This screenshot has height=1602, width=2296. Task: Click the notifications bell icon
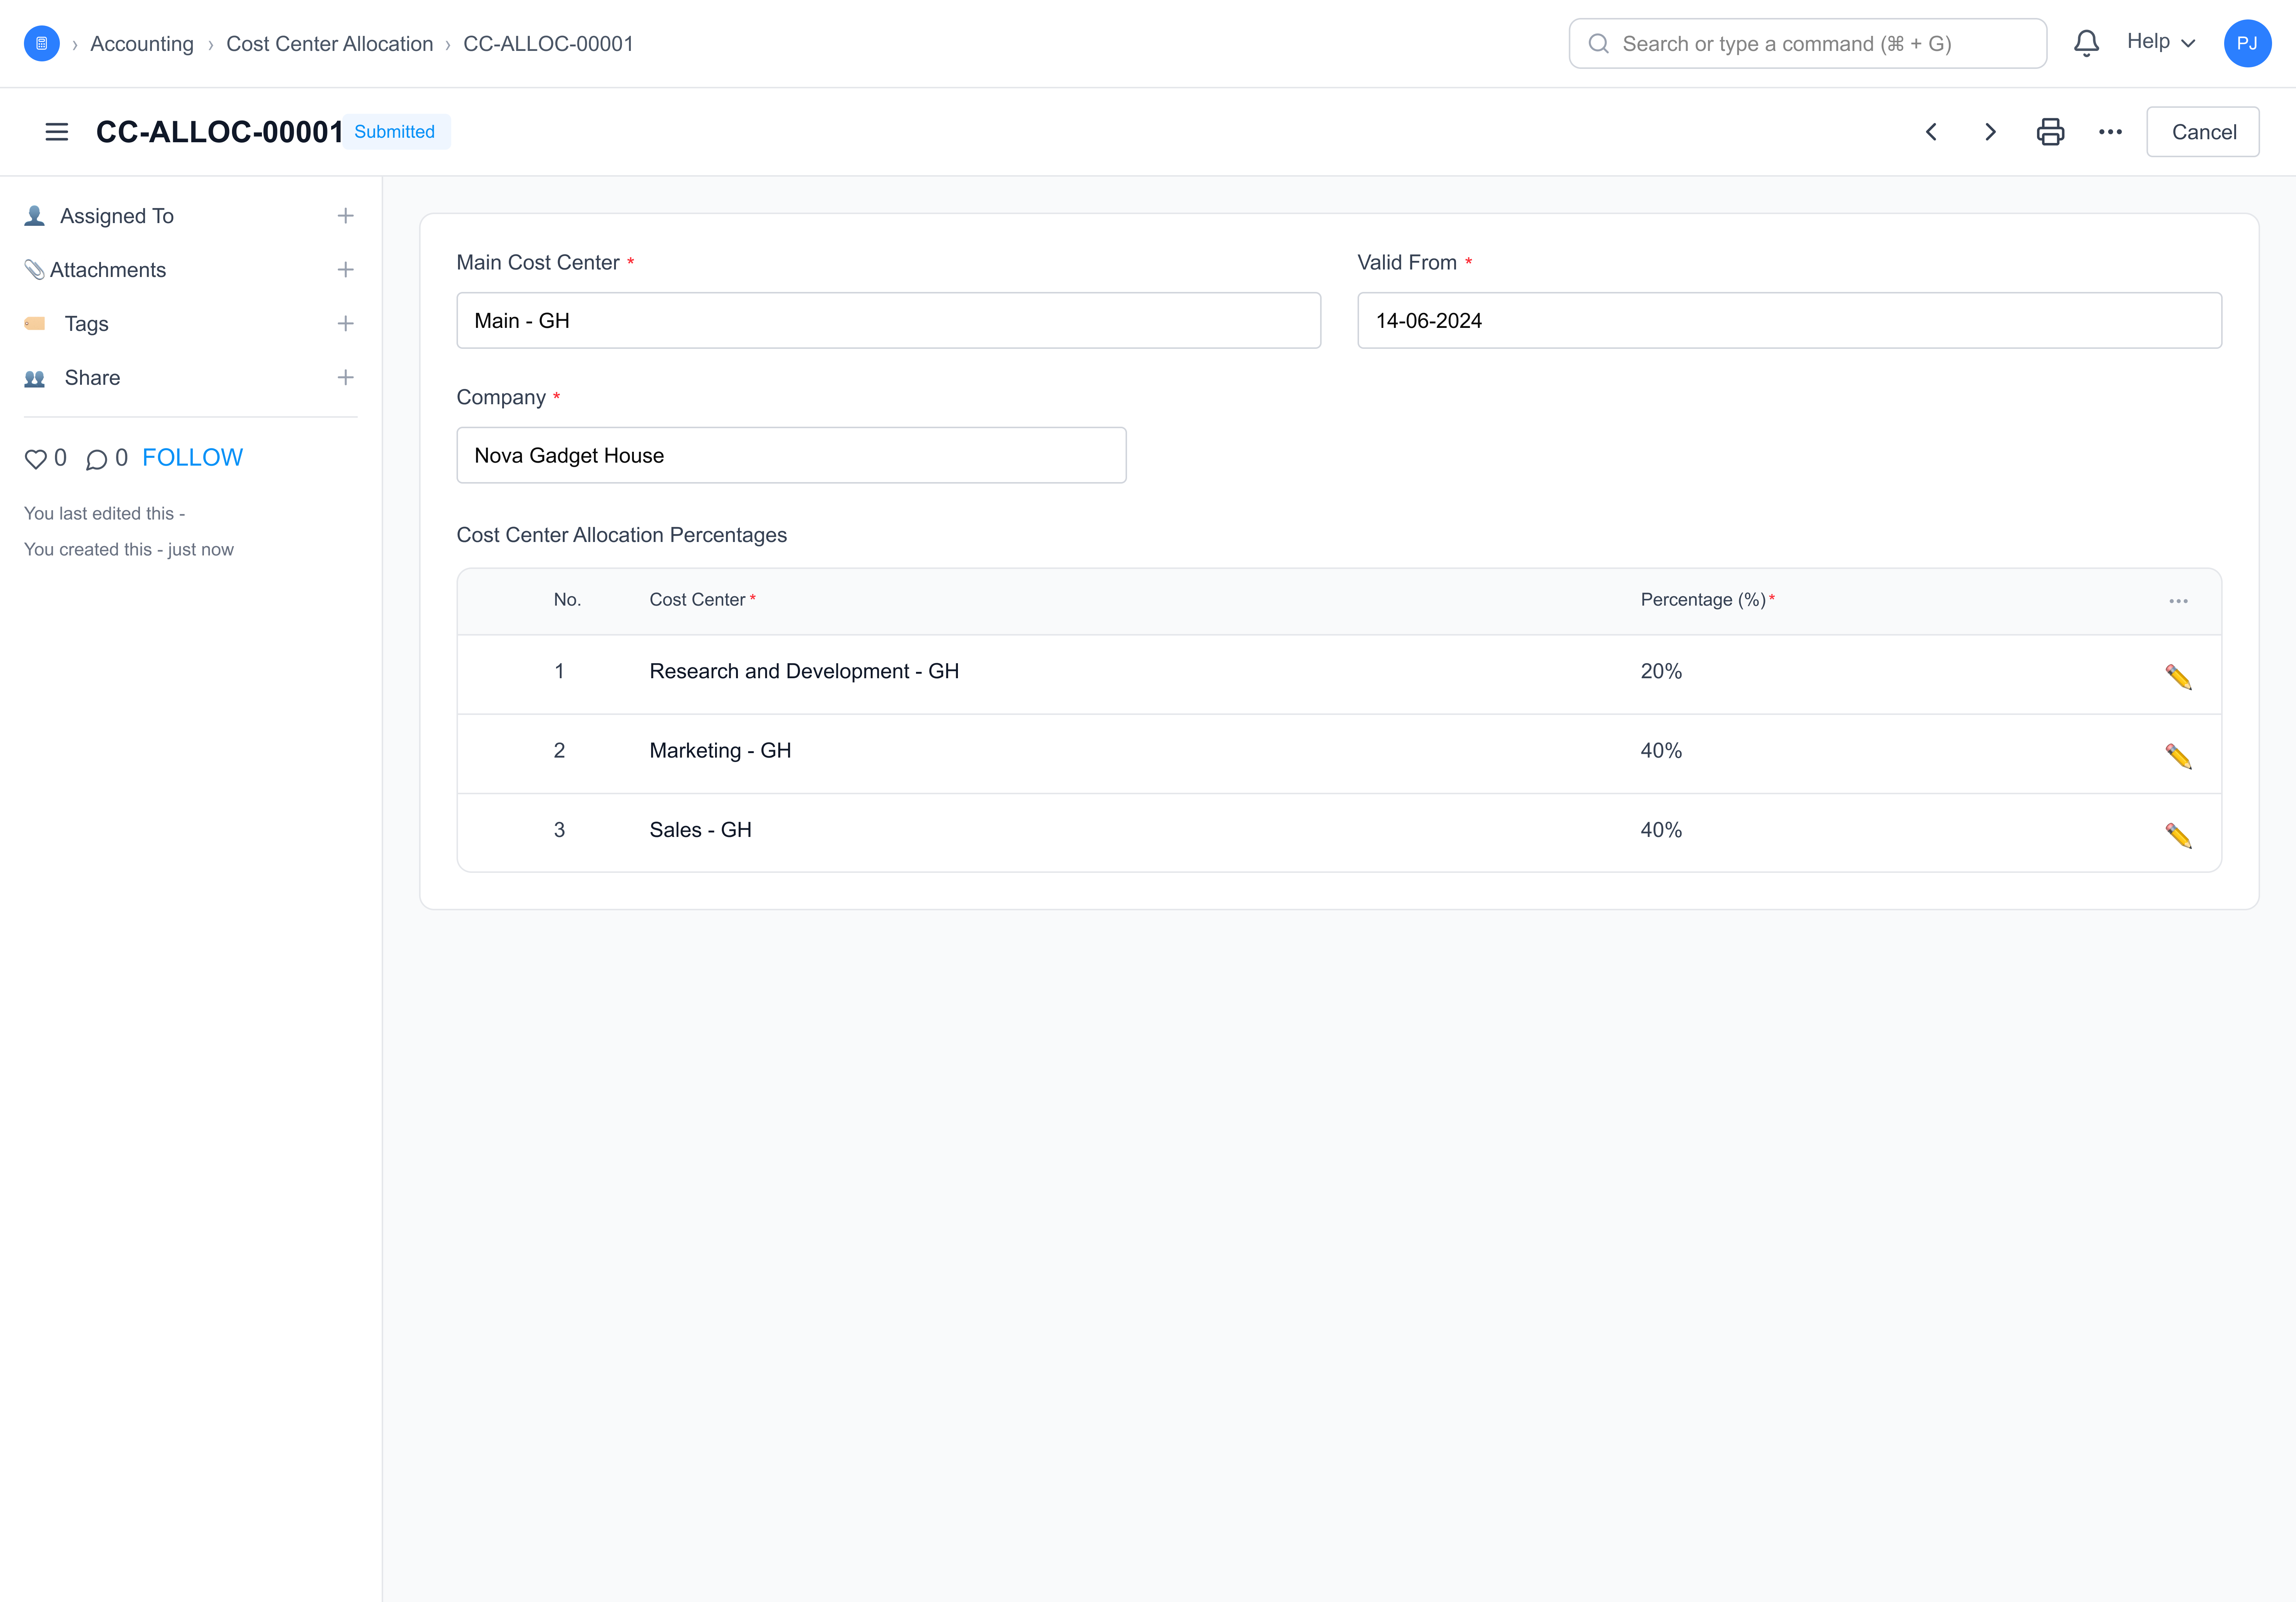(2086, 43)
